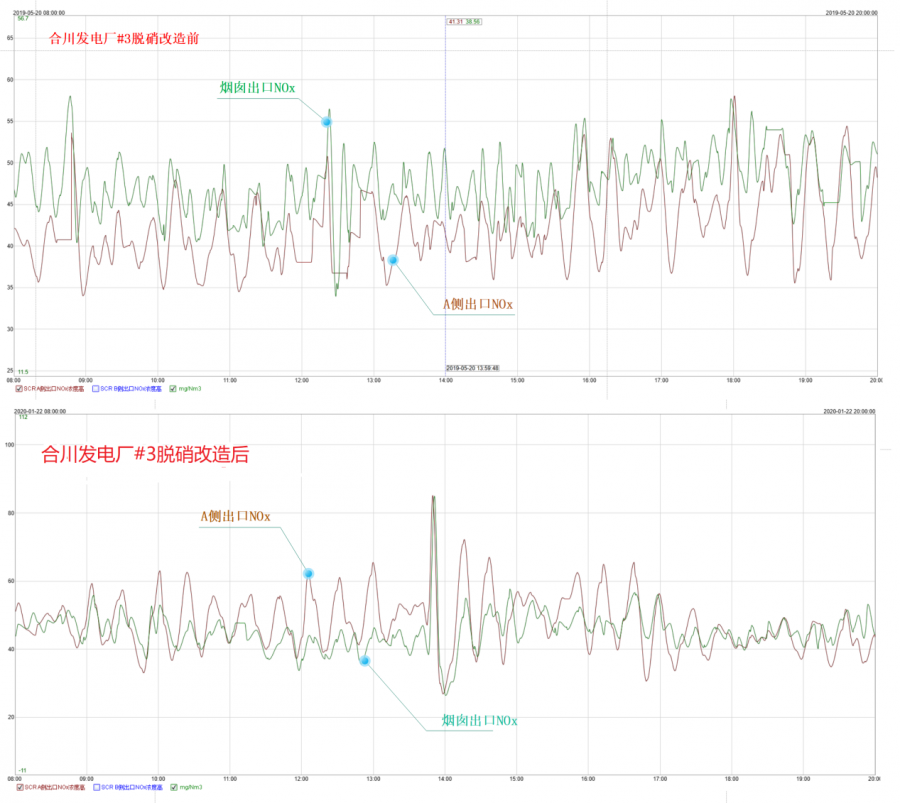This screenshot has height=803, width=900.
Task: Click cursor value readout 41.31 38.56
Action: pos(464,22)
